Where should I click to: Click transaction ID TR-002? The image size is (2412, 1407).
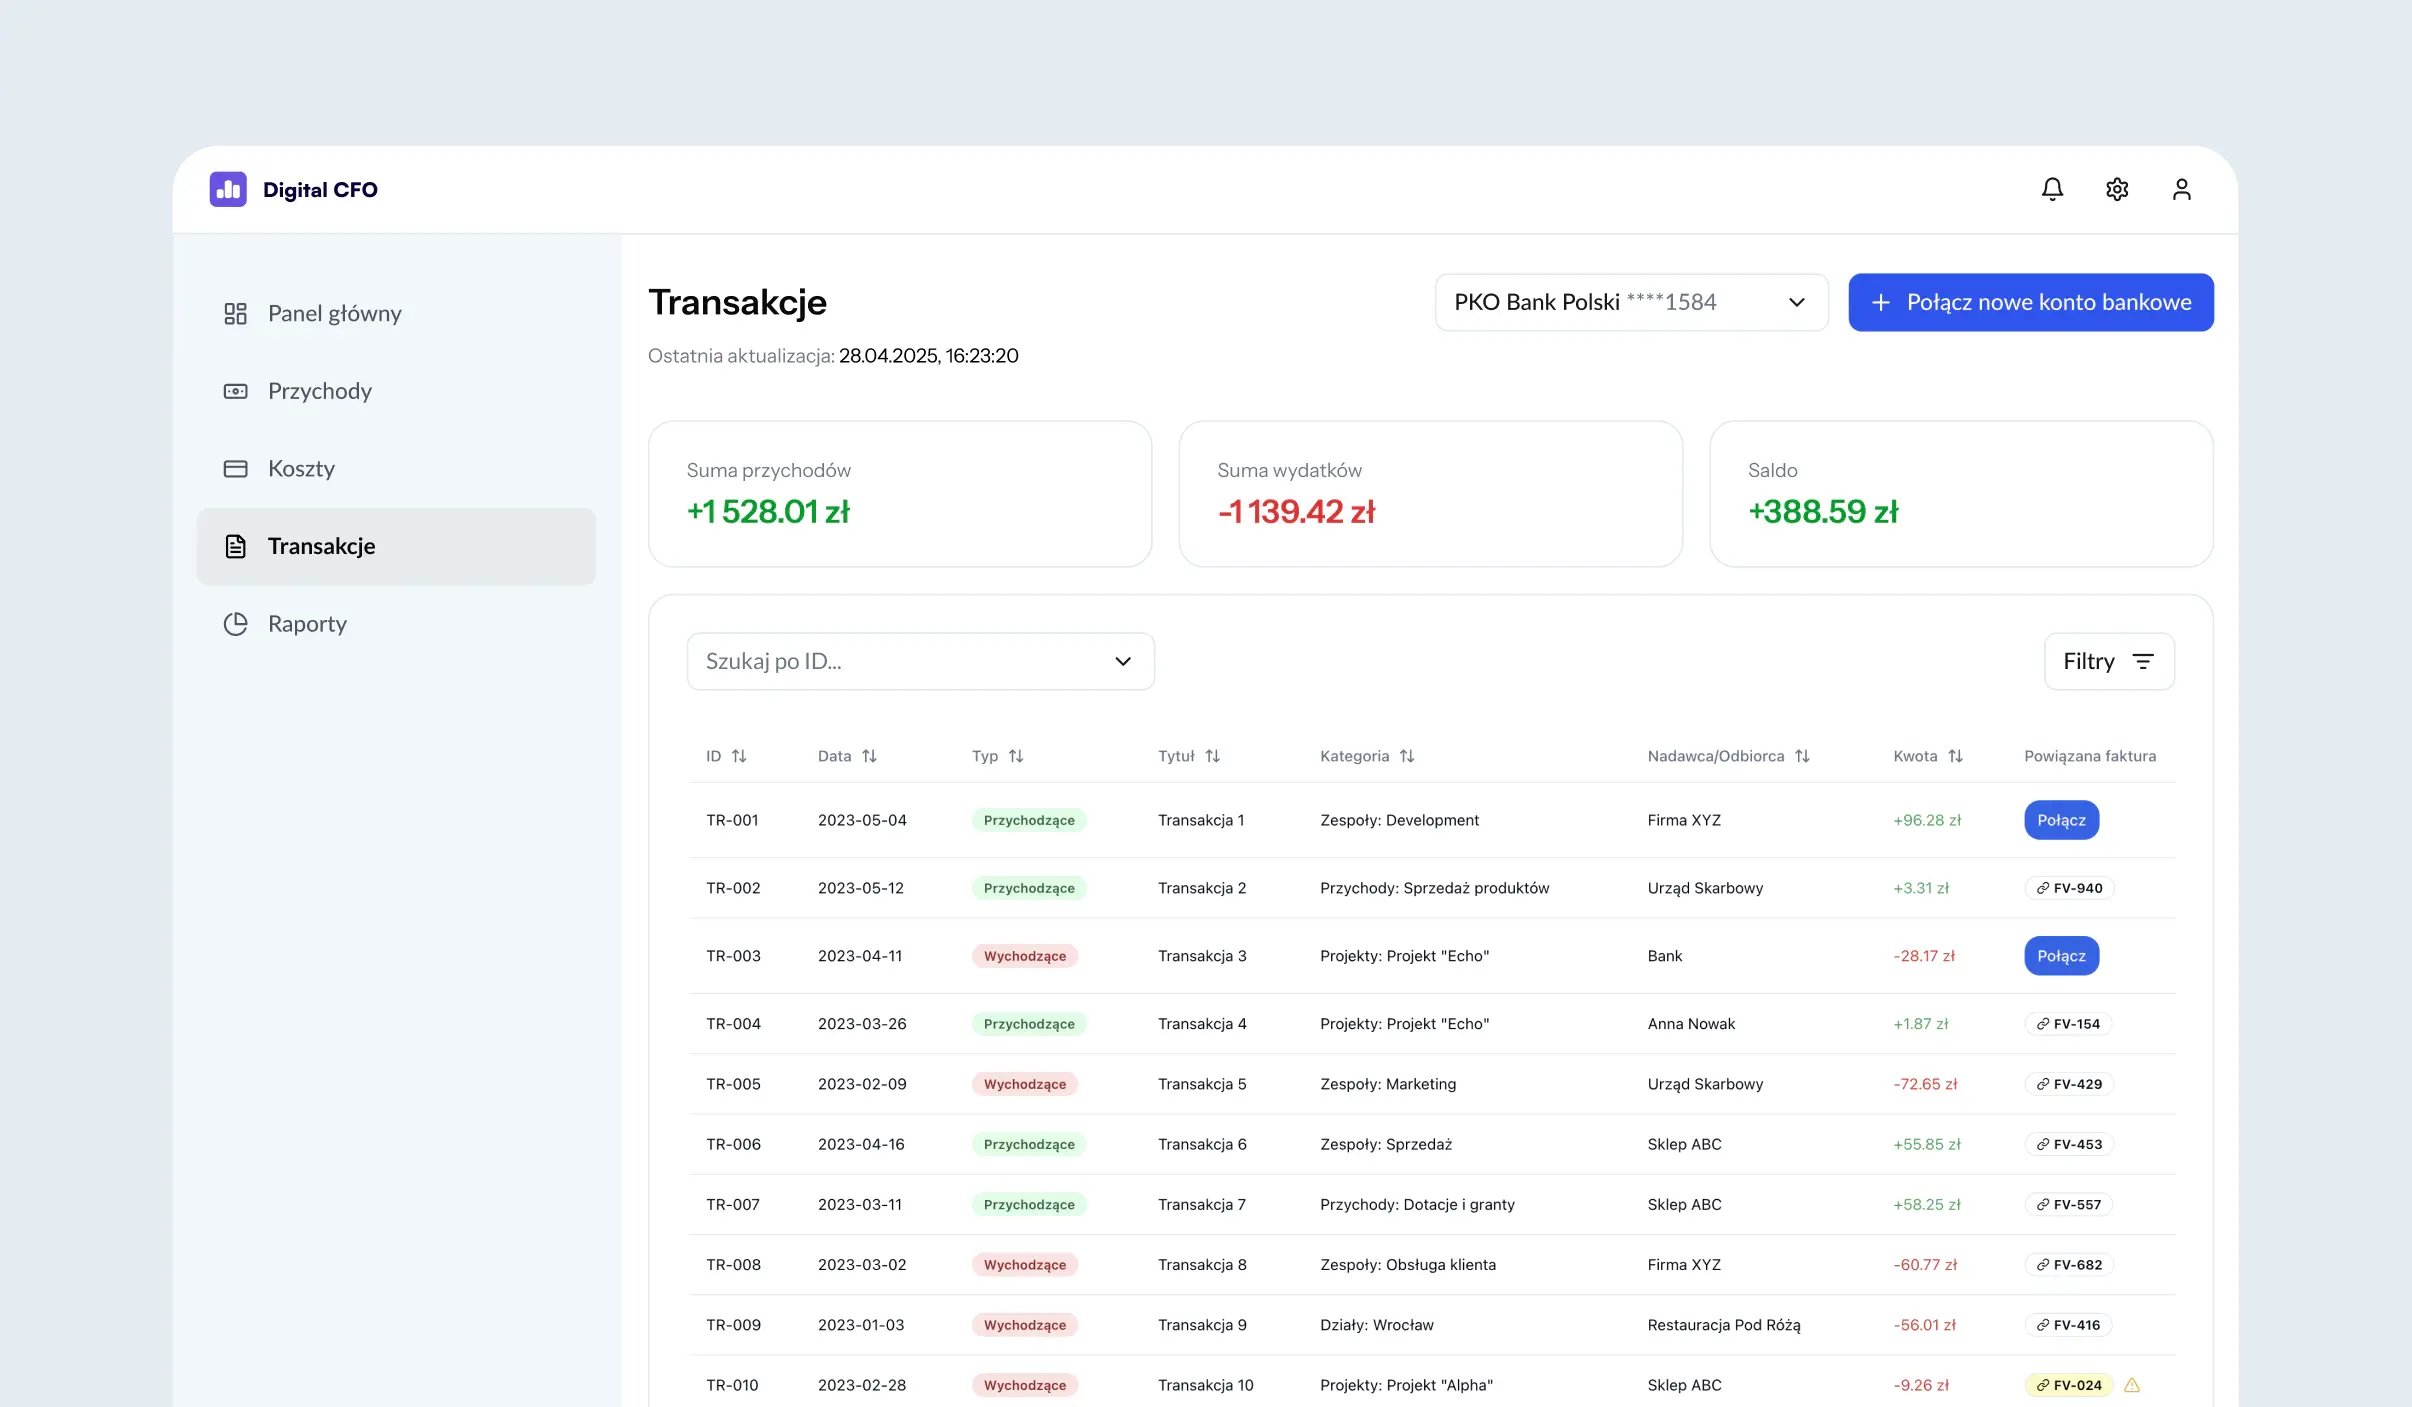pyautogui.click(x=733, y=888)
